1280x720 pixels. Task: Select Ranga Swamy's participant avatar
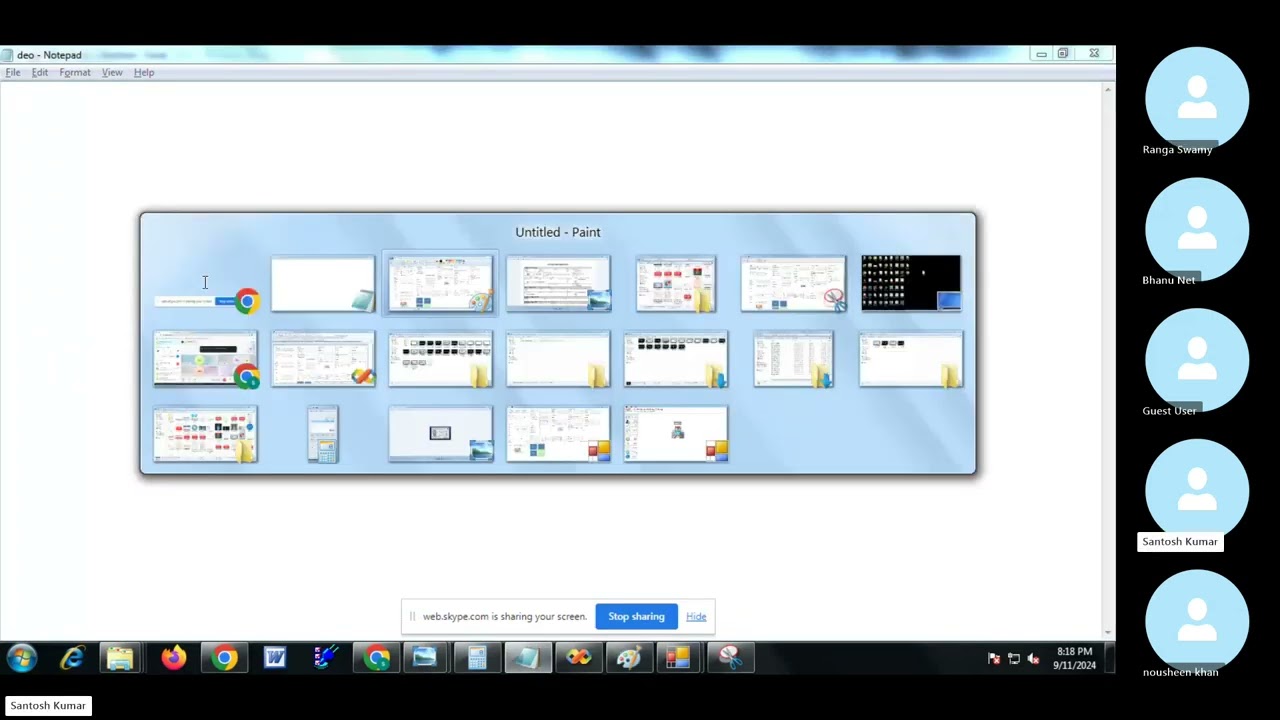coord(1197,99)
